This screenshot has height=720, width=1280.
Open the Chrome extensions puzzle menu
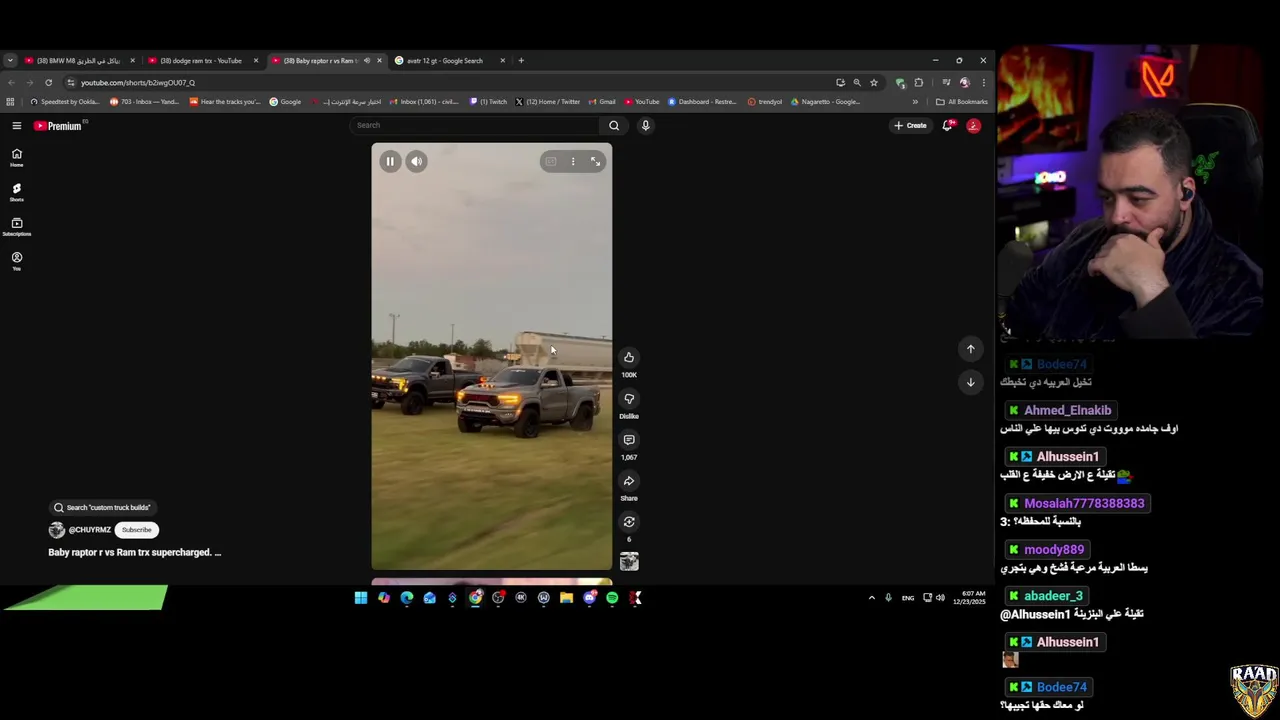pyautogui.click(x=919, y=82)
